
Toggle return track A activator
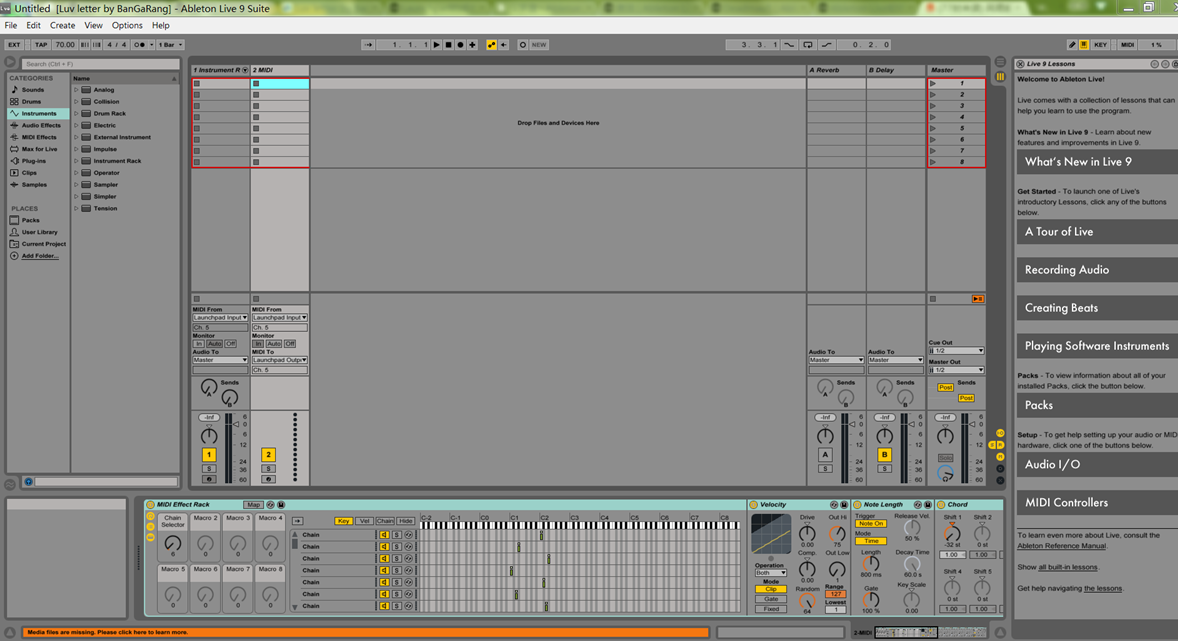point(825,455)
